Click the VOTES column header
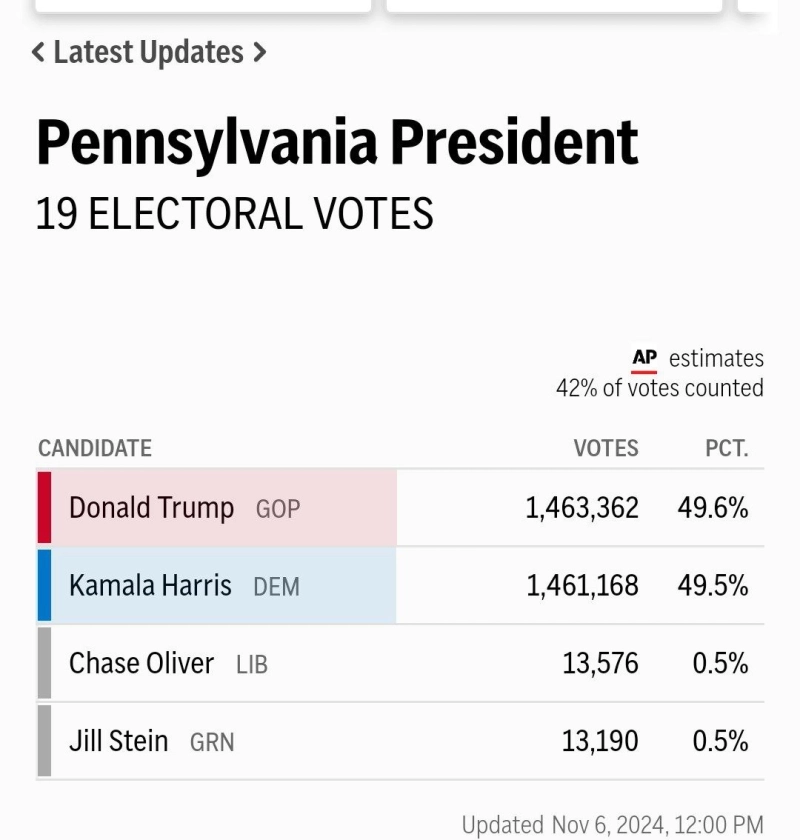The width and height of the screenshot is (800, 840). (x=606, y=448)
